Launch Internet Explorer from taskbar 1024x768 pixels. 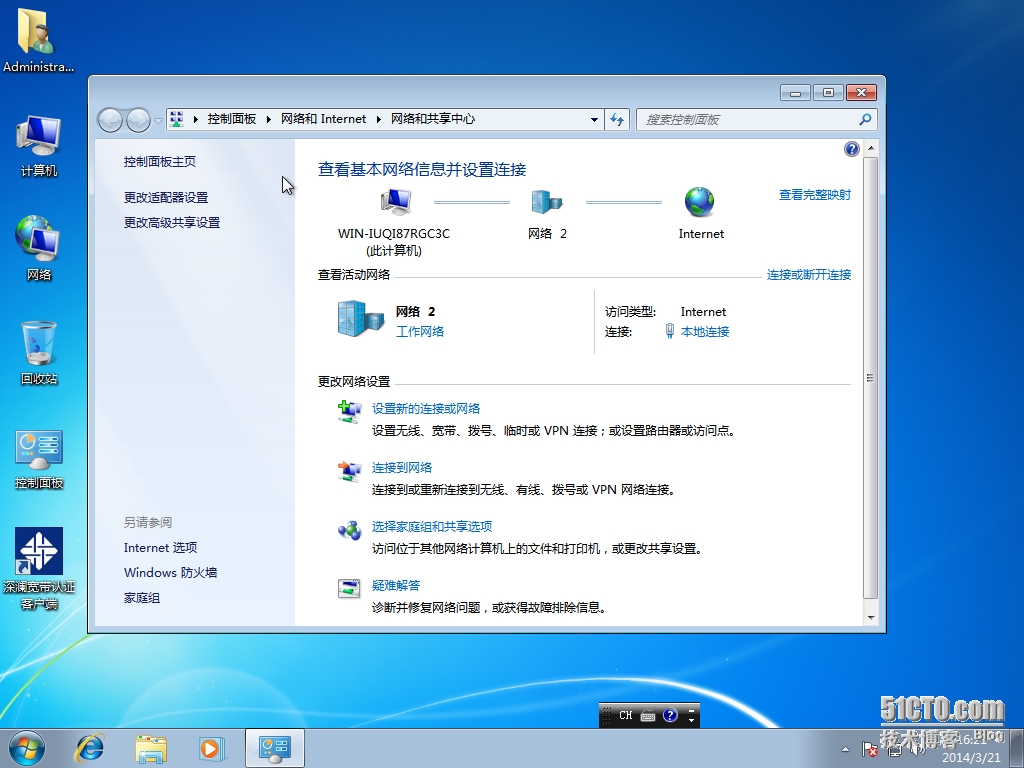[x=89, y=748]
